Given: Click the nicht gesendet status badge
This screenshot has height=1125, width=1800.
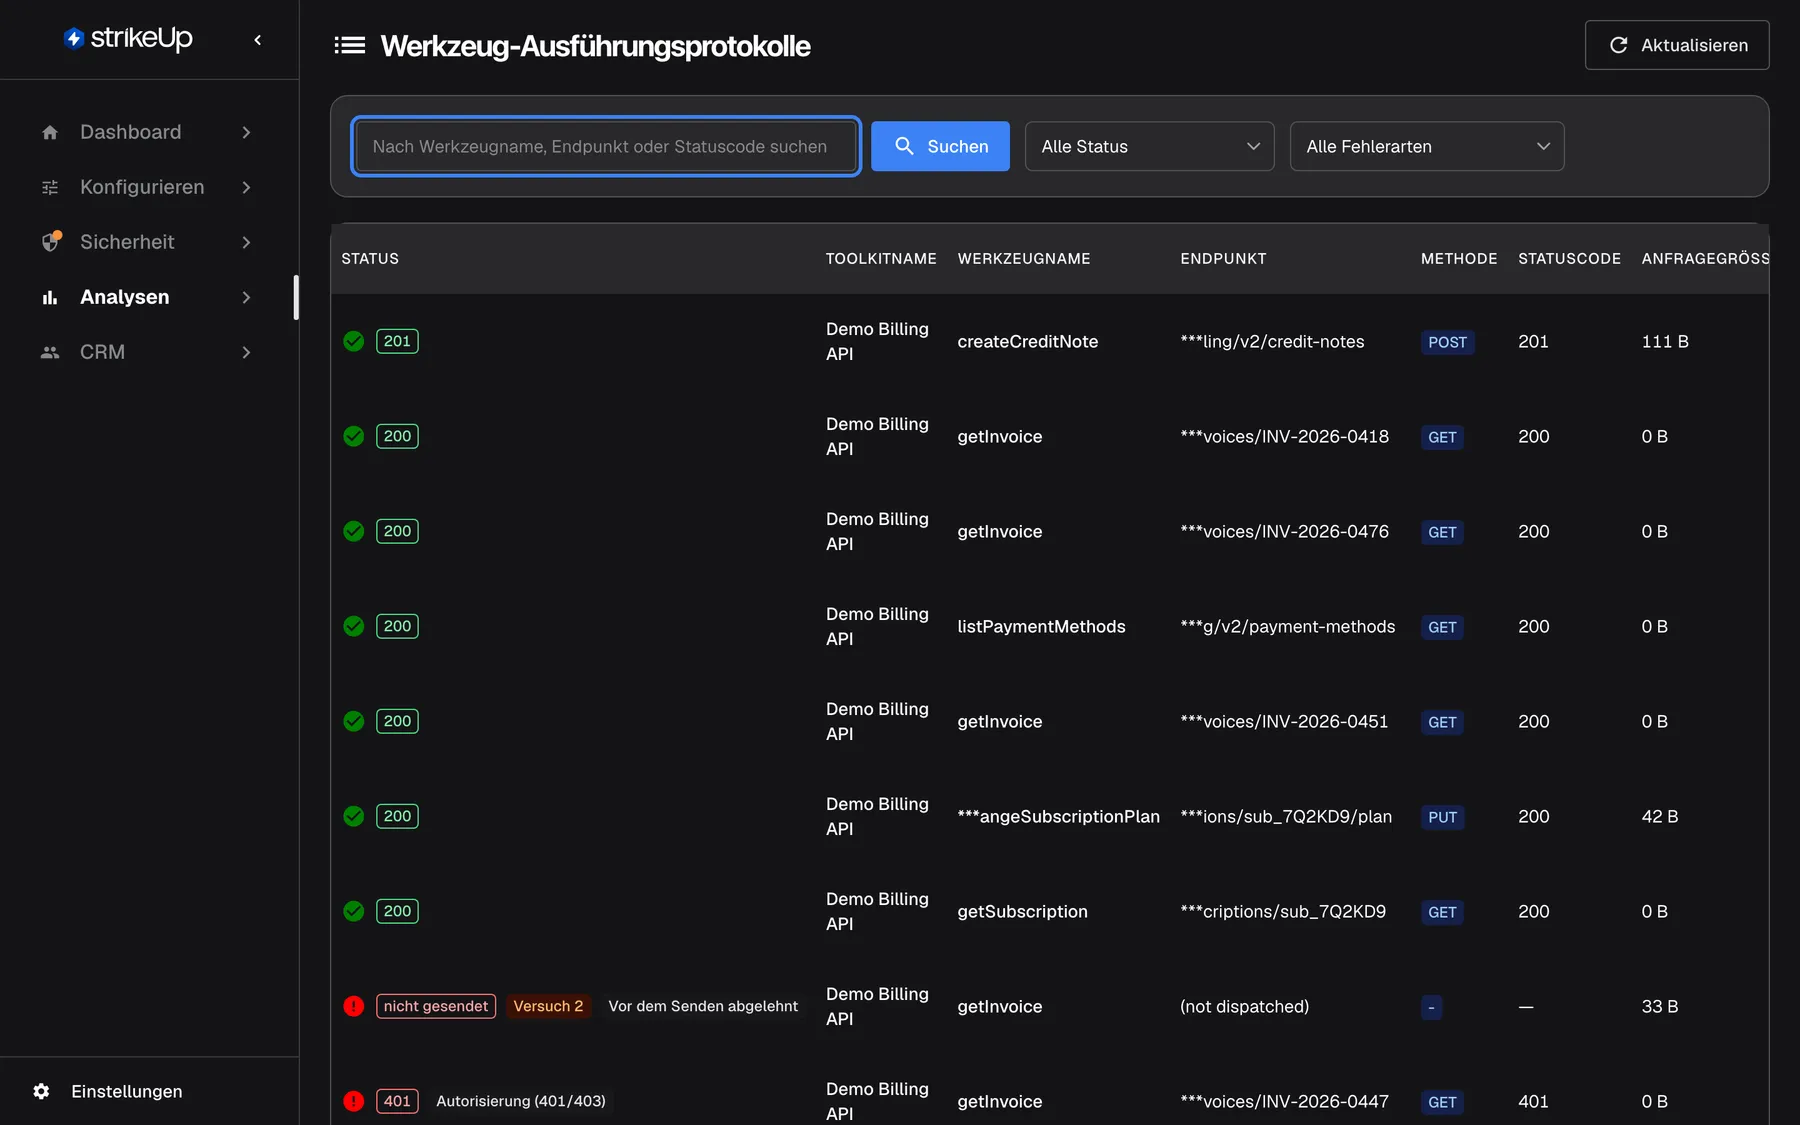Looking at the screenshot, I should [x=436, y=1006].
